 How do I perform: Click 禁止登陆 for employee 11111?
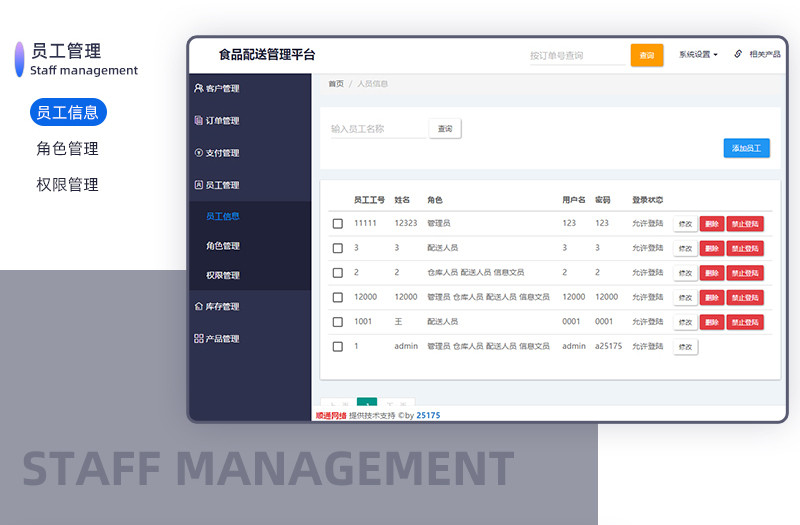click(745, 224)
